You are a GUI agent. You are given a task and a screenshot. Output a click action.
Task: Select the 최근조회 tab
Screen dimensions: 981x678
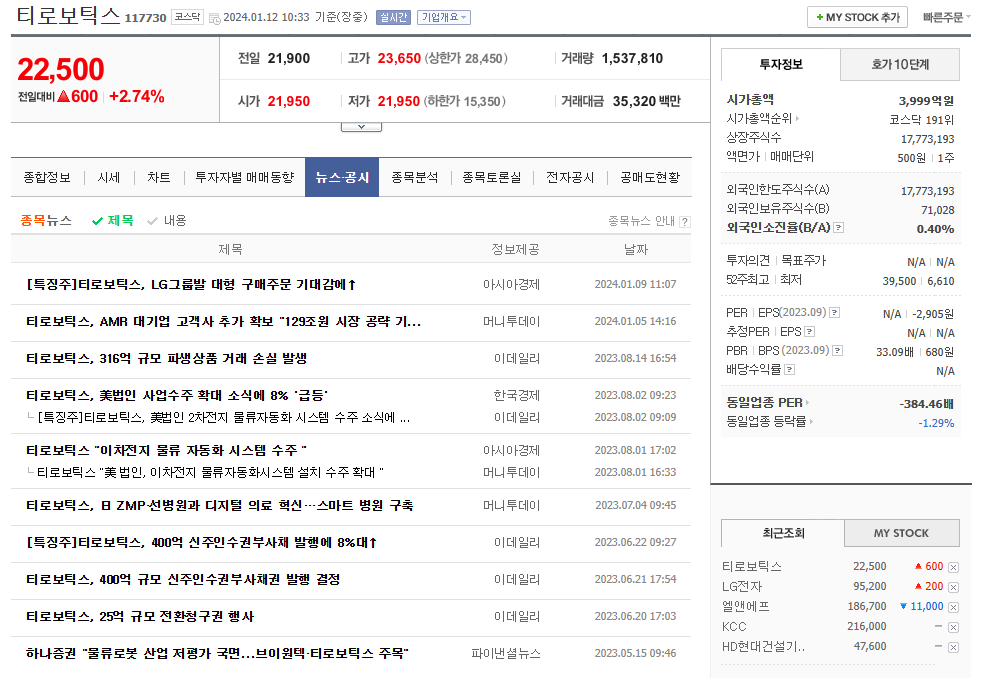click(x=783, y=534)
